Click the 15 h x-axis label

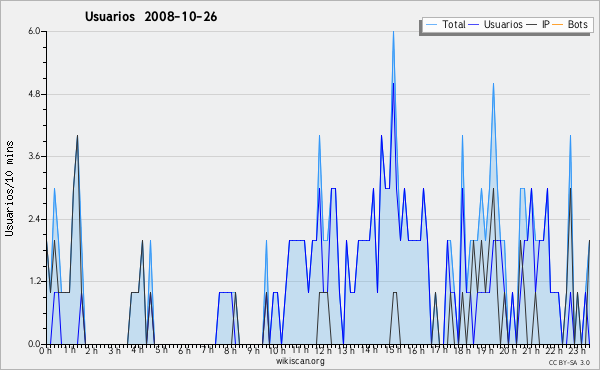[x=393, y=350]
